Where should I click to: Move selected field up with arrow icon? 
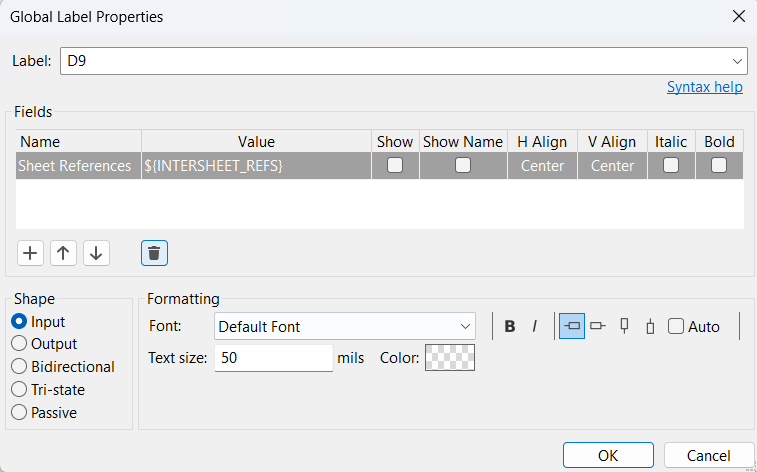(63, 253)
